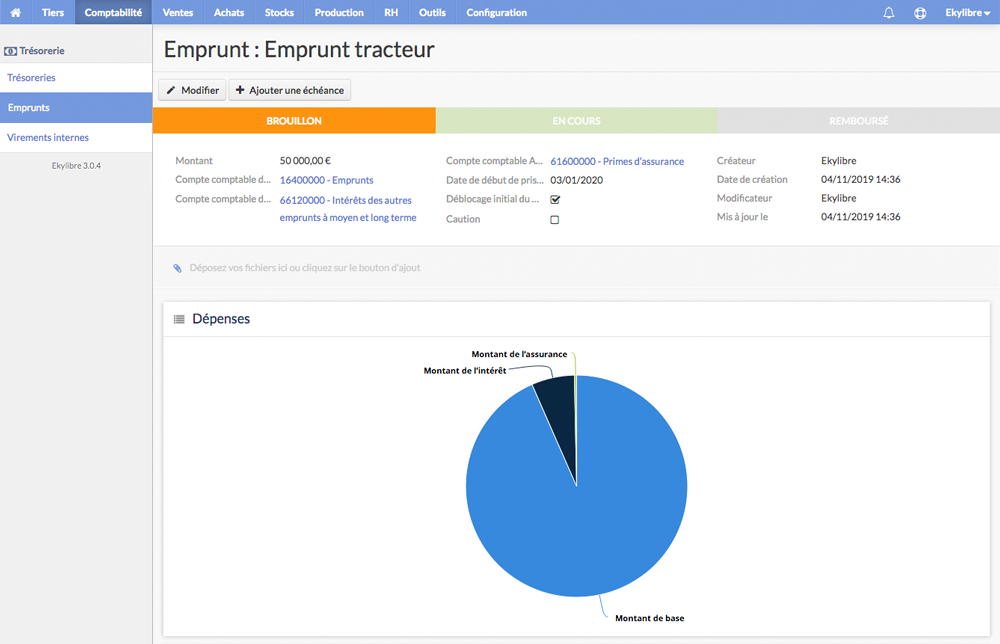
Task: Open the 61600000 - Primes d'assurance link
Action: point(617,161)
